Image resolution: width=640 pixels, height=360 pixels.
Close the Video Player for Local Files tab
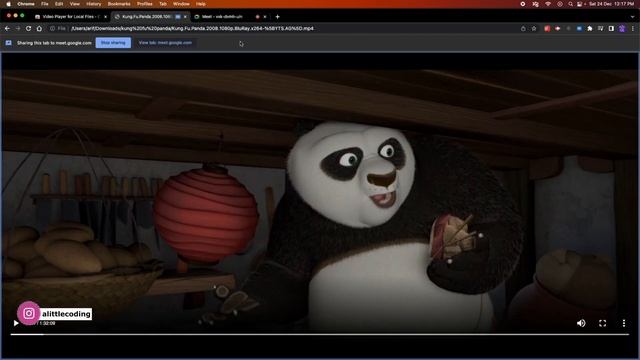point(105,17)
